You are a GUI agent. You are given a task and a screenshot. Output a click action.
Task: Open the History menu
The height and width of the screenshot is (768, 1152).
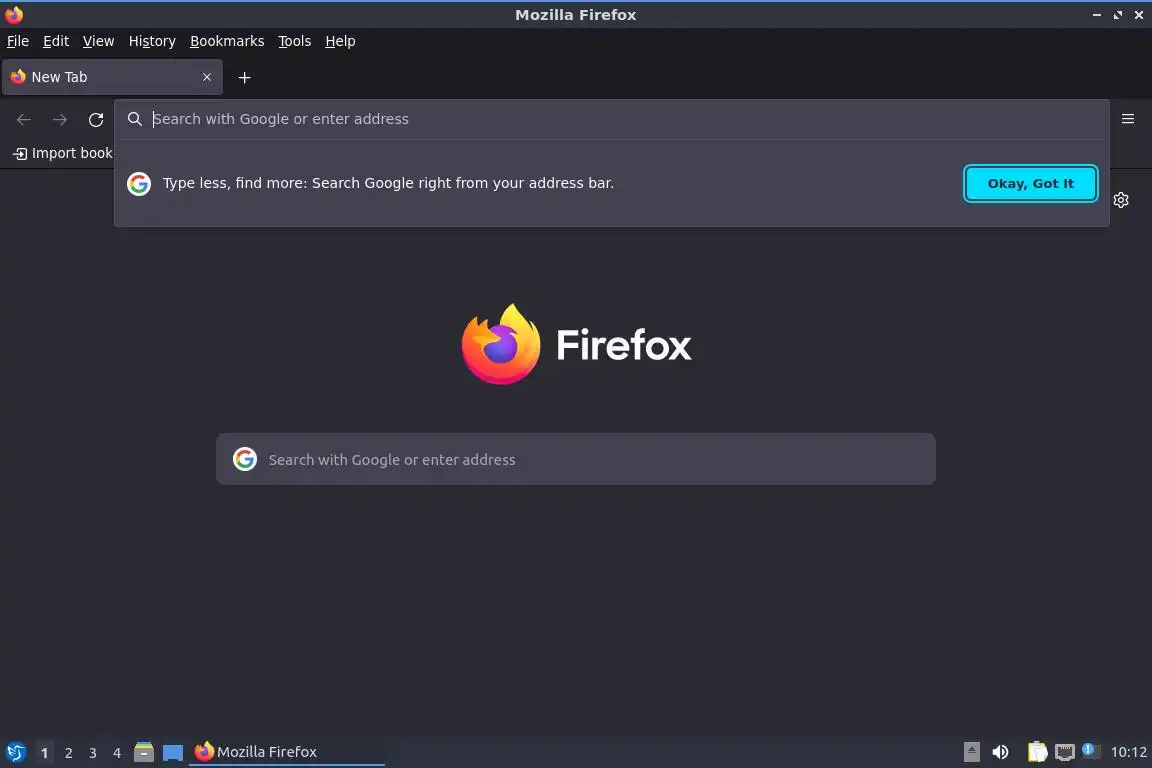(152, 41)
